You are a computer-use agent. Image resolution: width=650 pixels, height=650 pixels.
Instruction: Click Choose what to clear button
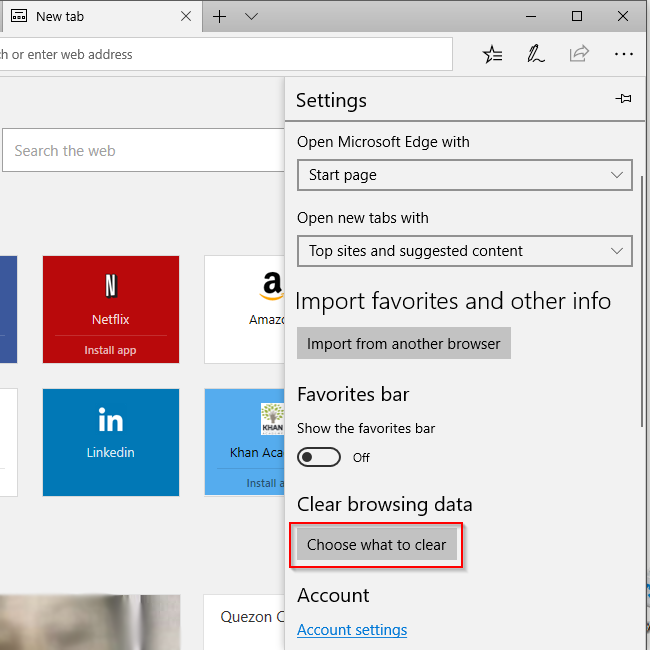(x=376, y=544)
